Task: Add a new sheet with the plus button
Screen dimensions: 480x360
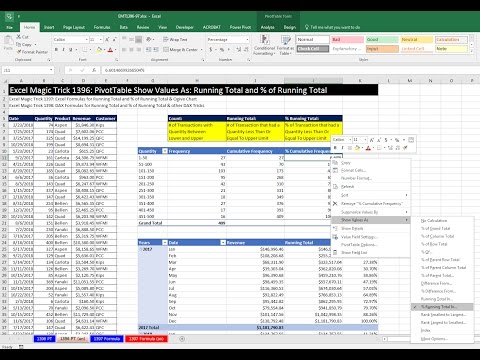Action: click(182, 339)
